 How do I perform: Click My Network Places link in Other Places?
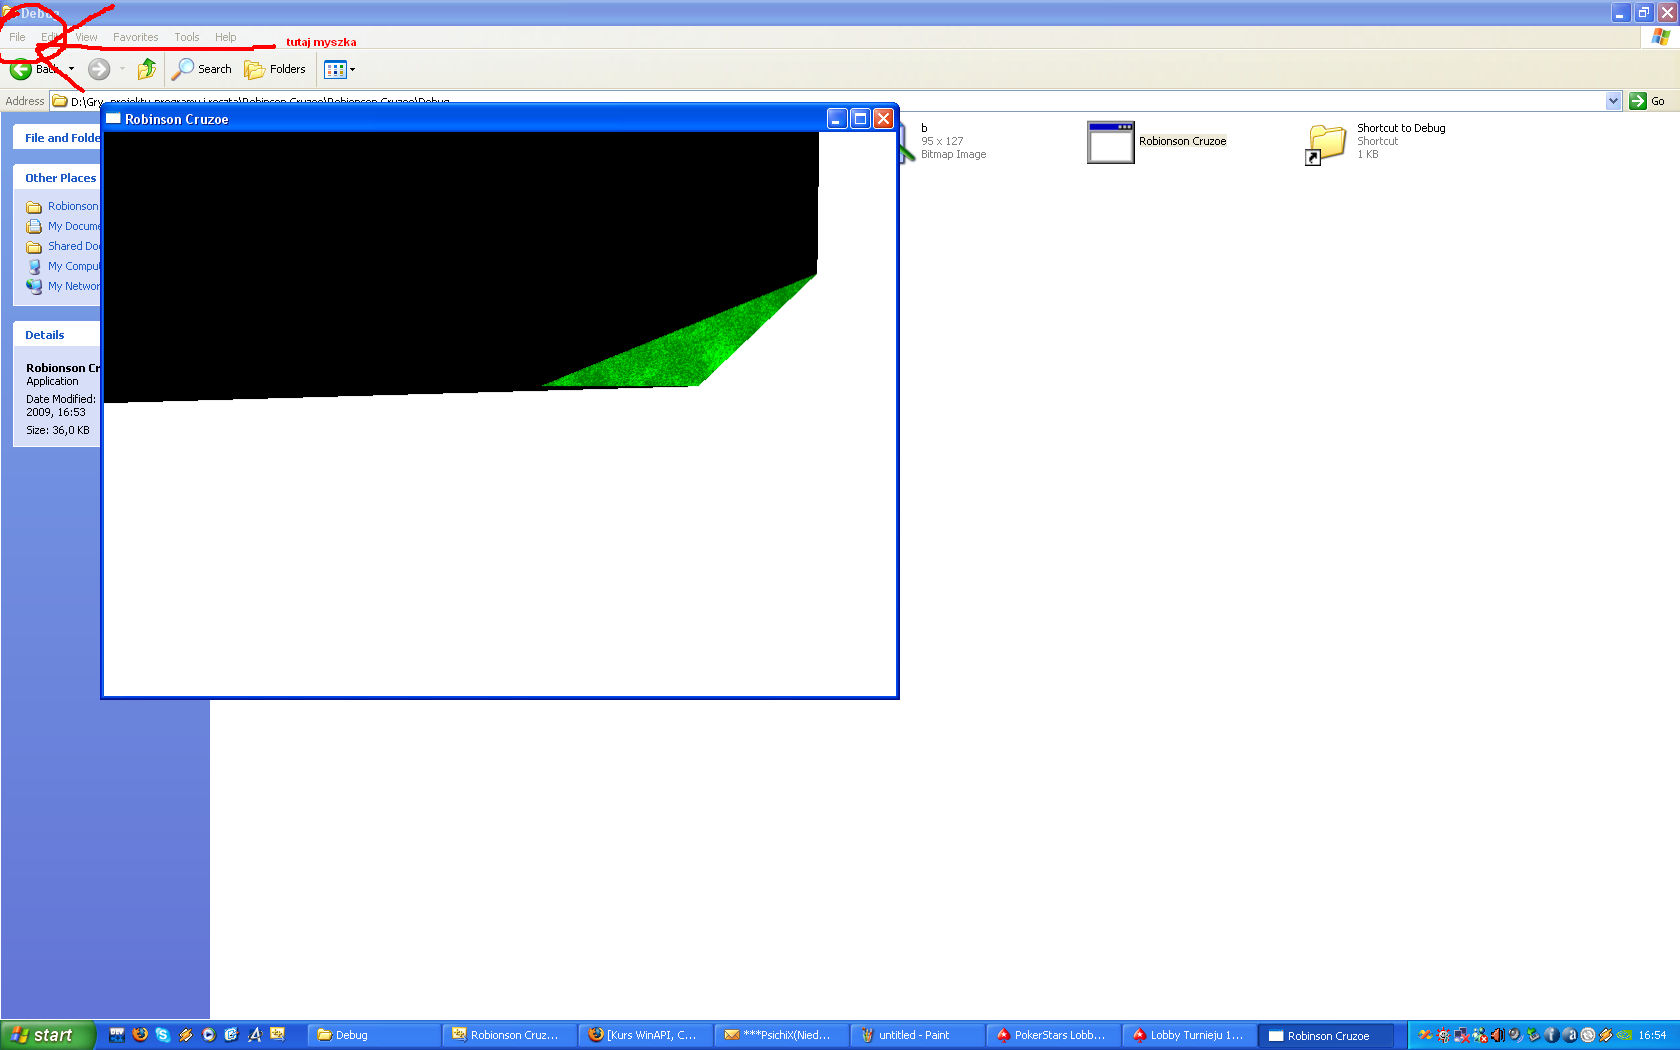pos(73,286)
